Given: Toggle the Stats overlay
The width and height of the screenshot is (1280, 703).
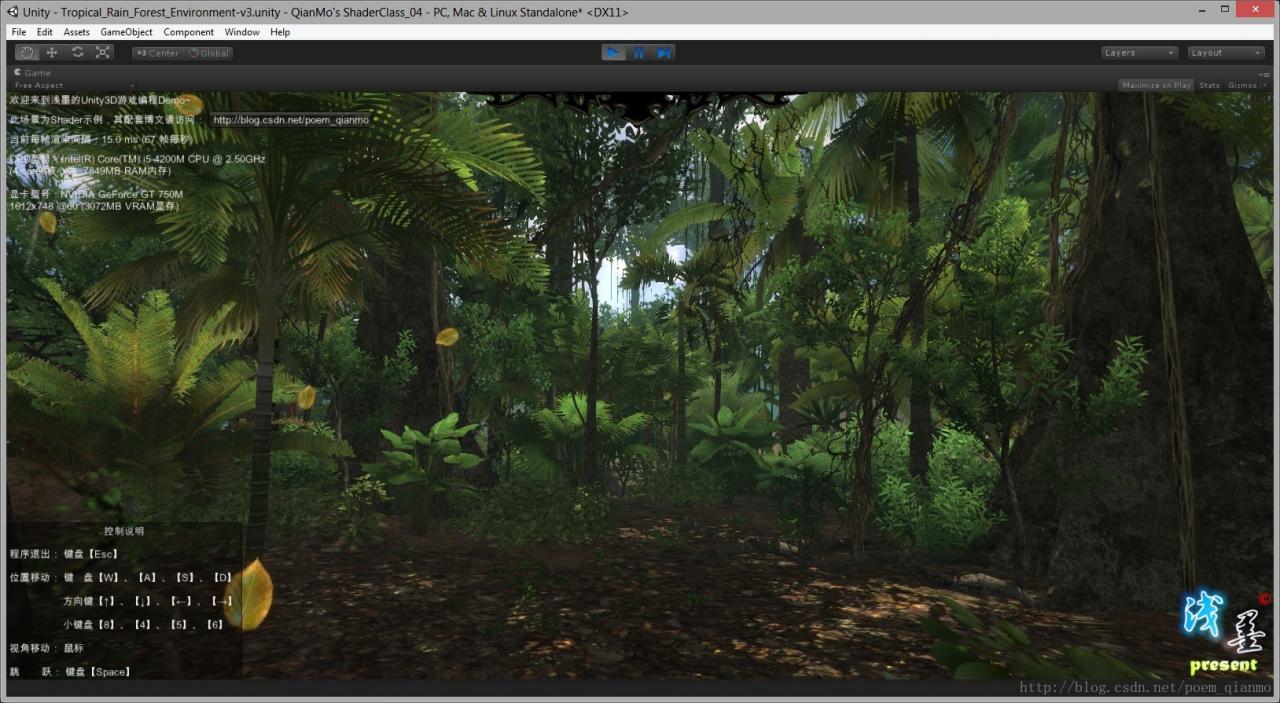Looking at the screenshot, I should tap(1209, 85).
